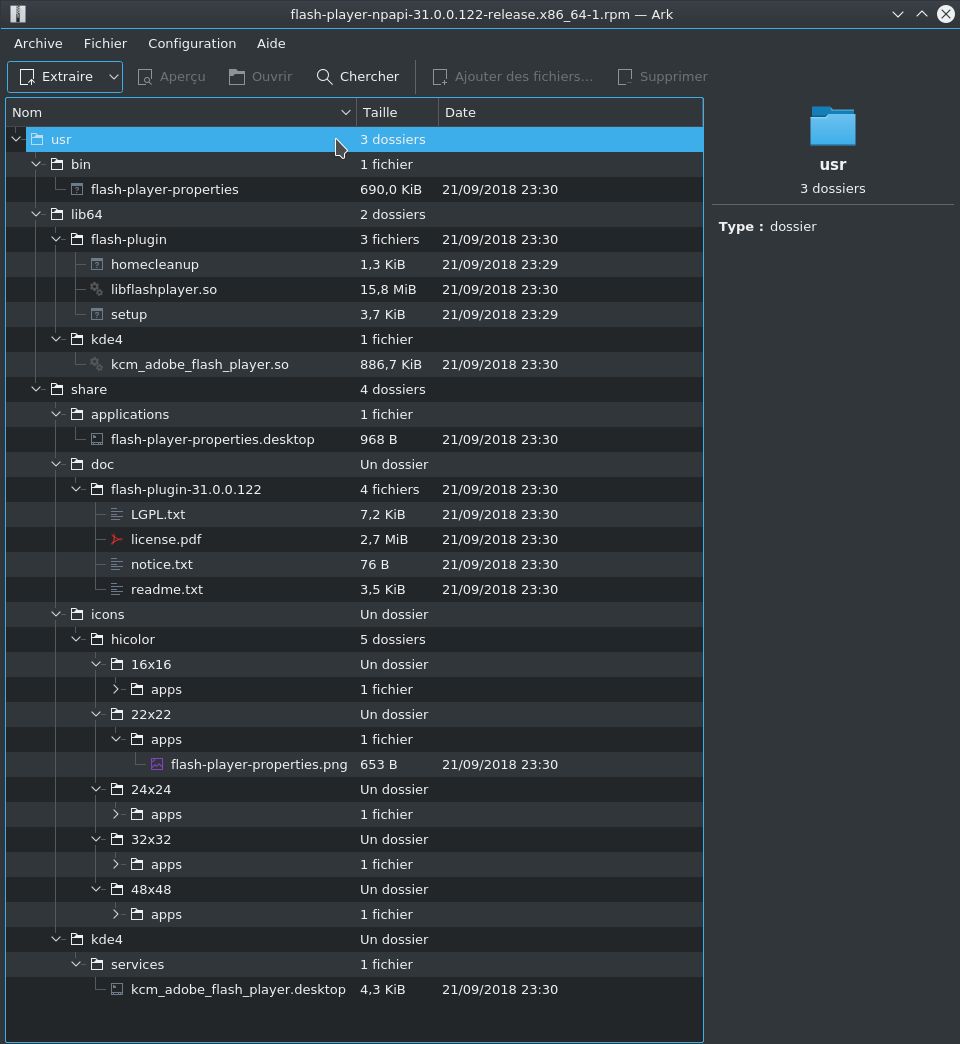The height and width of the screenshot is (1044, 960).
Task: Select the kde4 folder under lib64
Action: [107, 340]
